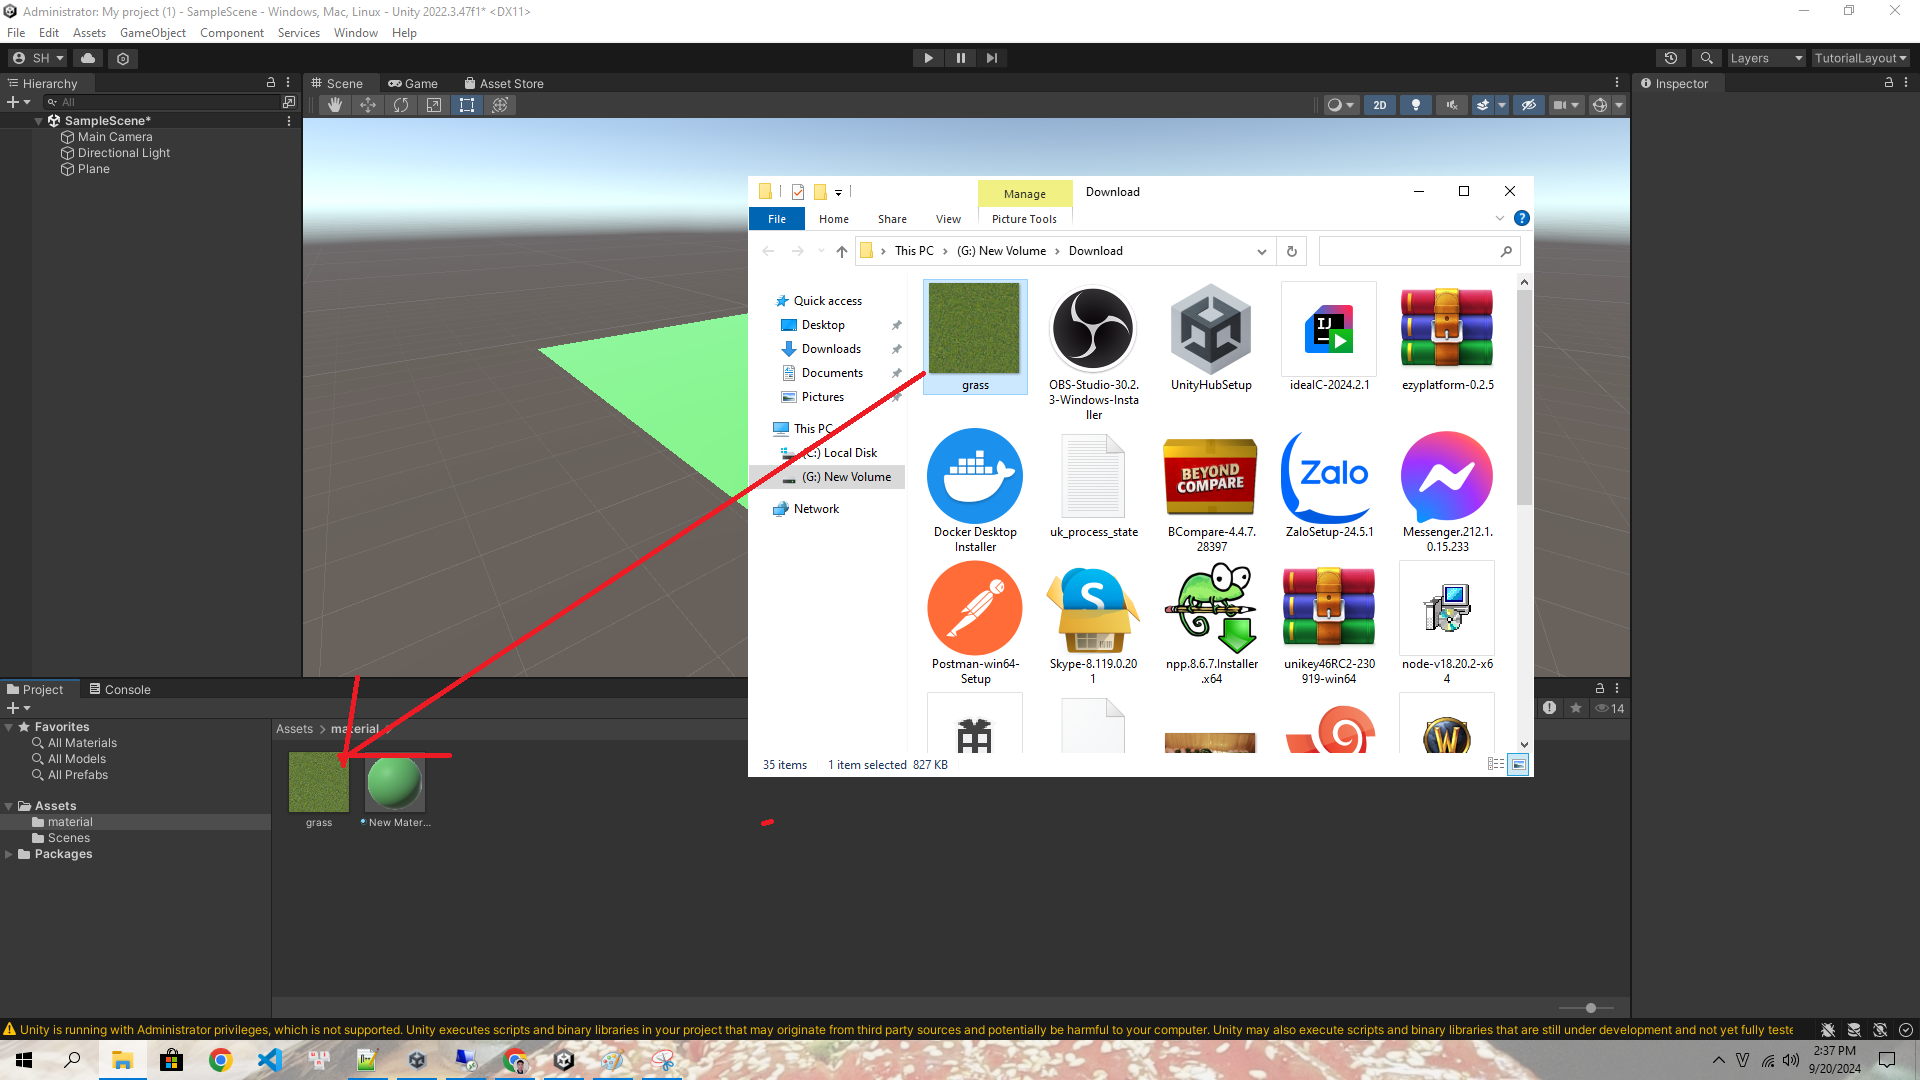1920x1080 pixels.
Task: Toggle 2D view mode in Scene view
Action: tap(1379, 105)
